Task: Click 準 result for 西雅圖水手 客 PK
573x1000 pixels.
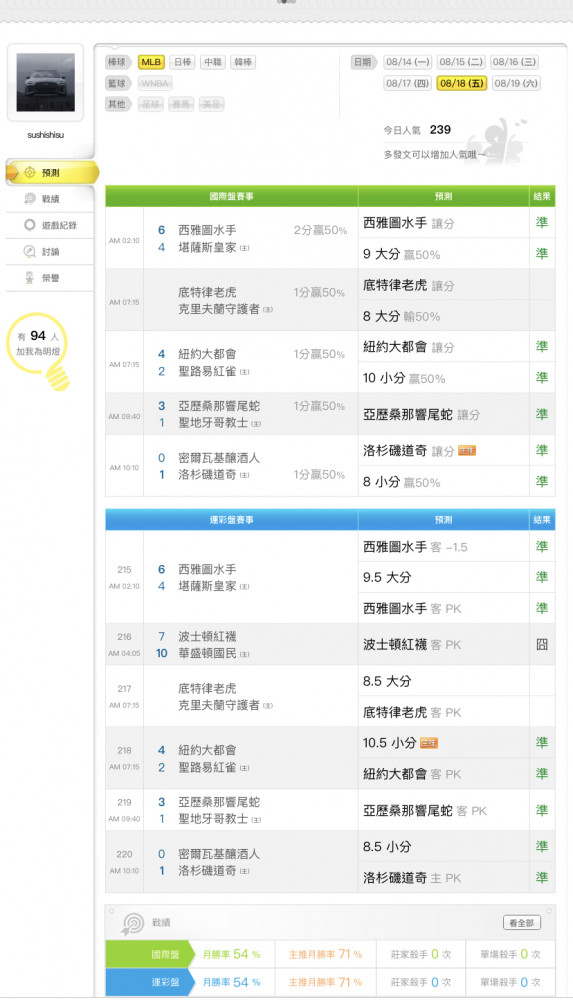Action: [542, 608]
